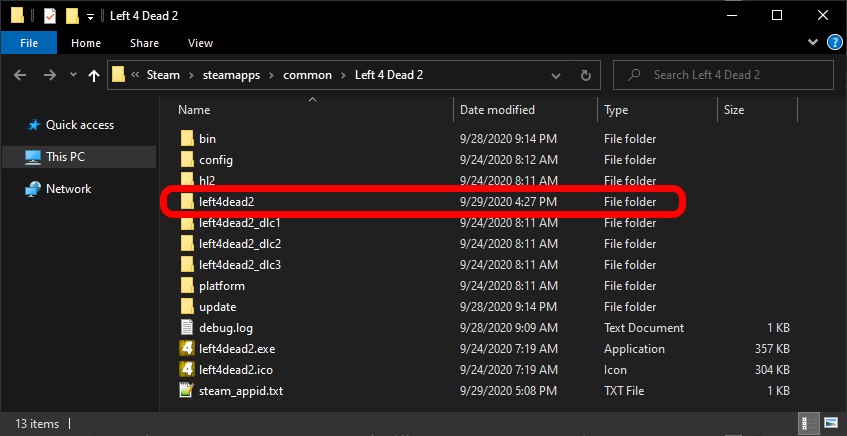
Task: Expand the ribbon using the chevron
Action: [814, 43]
